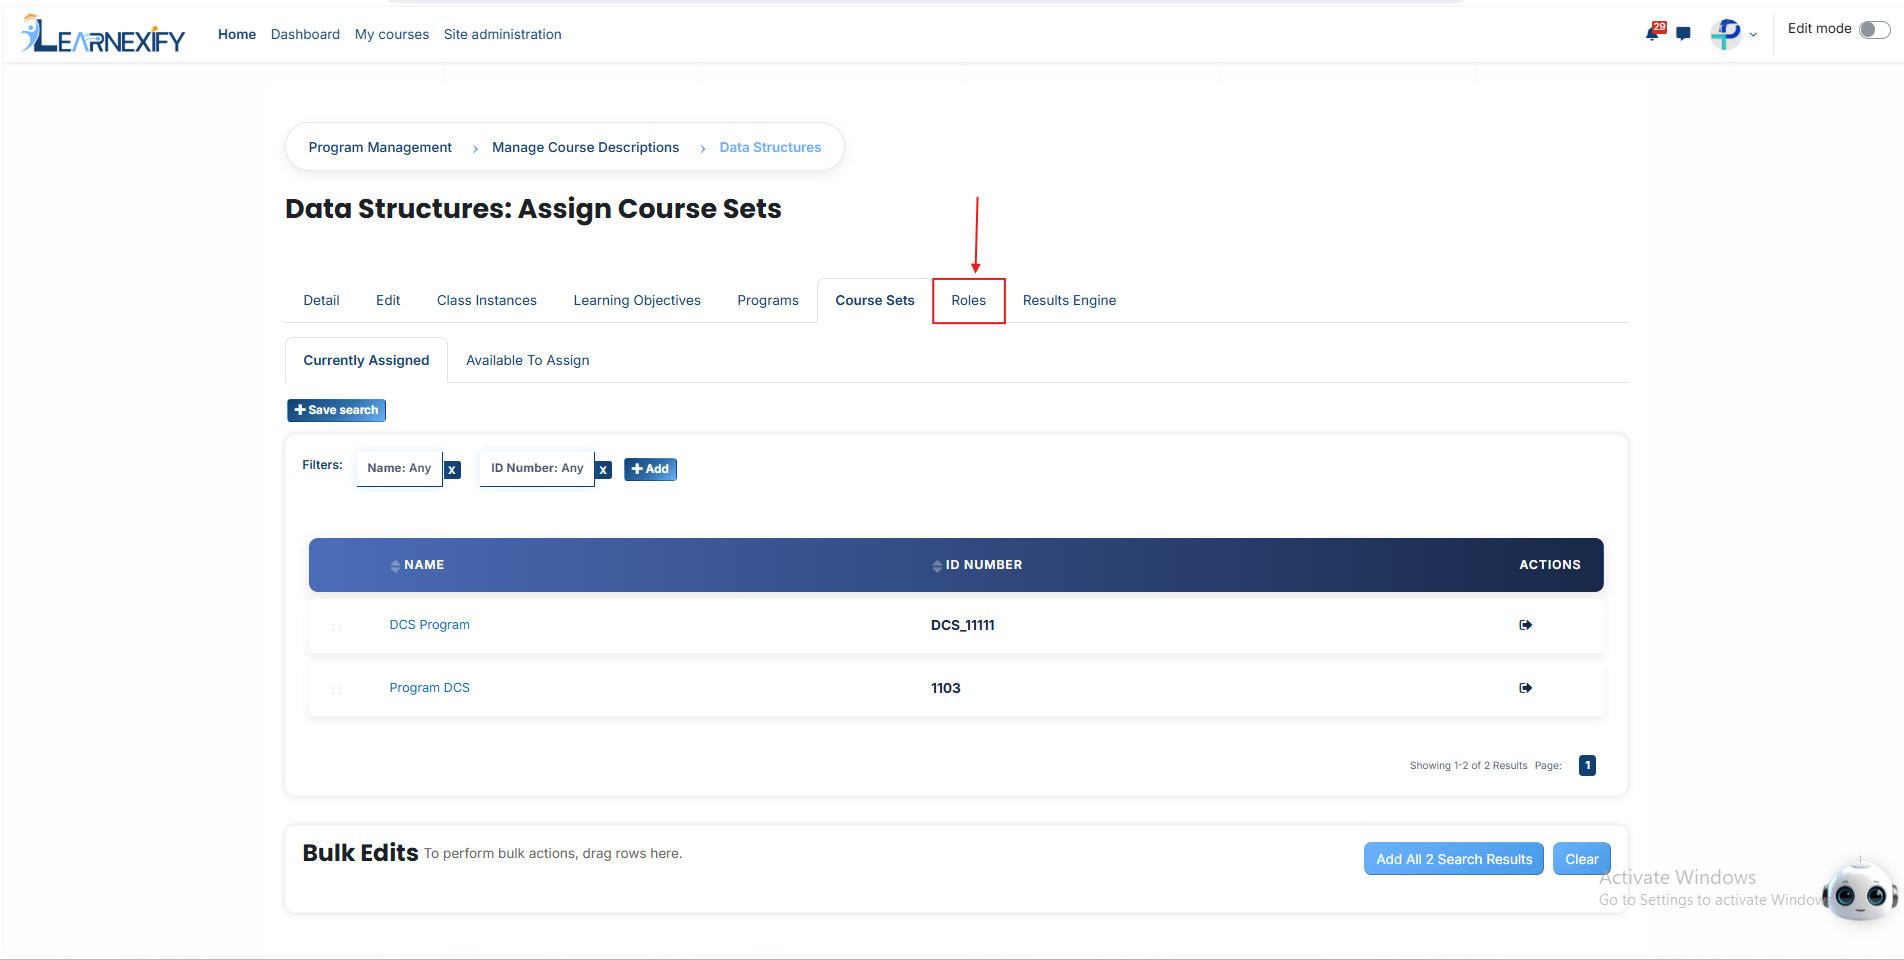Open the ID Number: Any filter dropdown
Viewport: 1904px width, 960px height.
537,468
